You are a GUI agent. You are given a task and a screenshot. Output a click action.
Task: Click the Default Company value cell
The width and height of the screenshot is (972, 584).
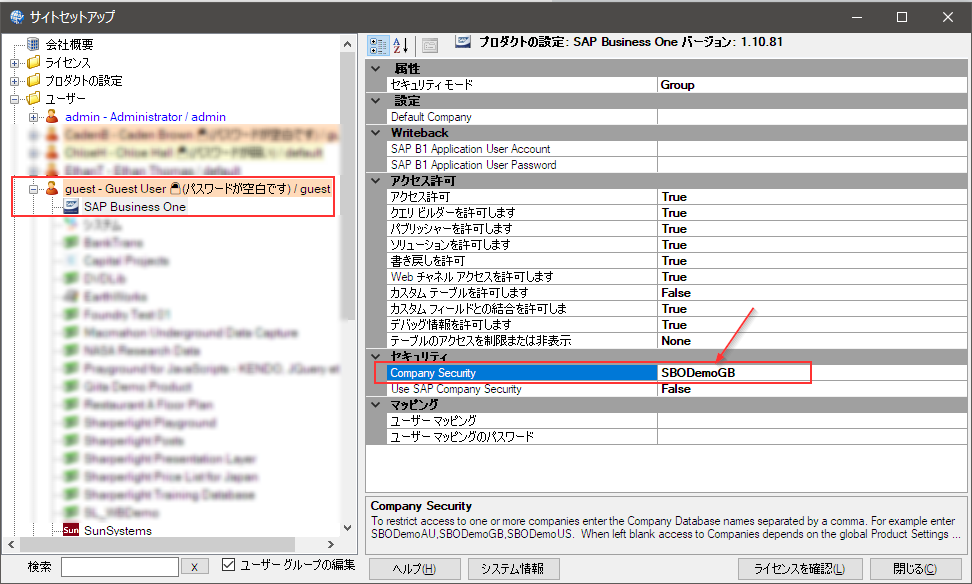(812, 117)
